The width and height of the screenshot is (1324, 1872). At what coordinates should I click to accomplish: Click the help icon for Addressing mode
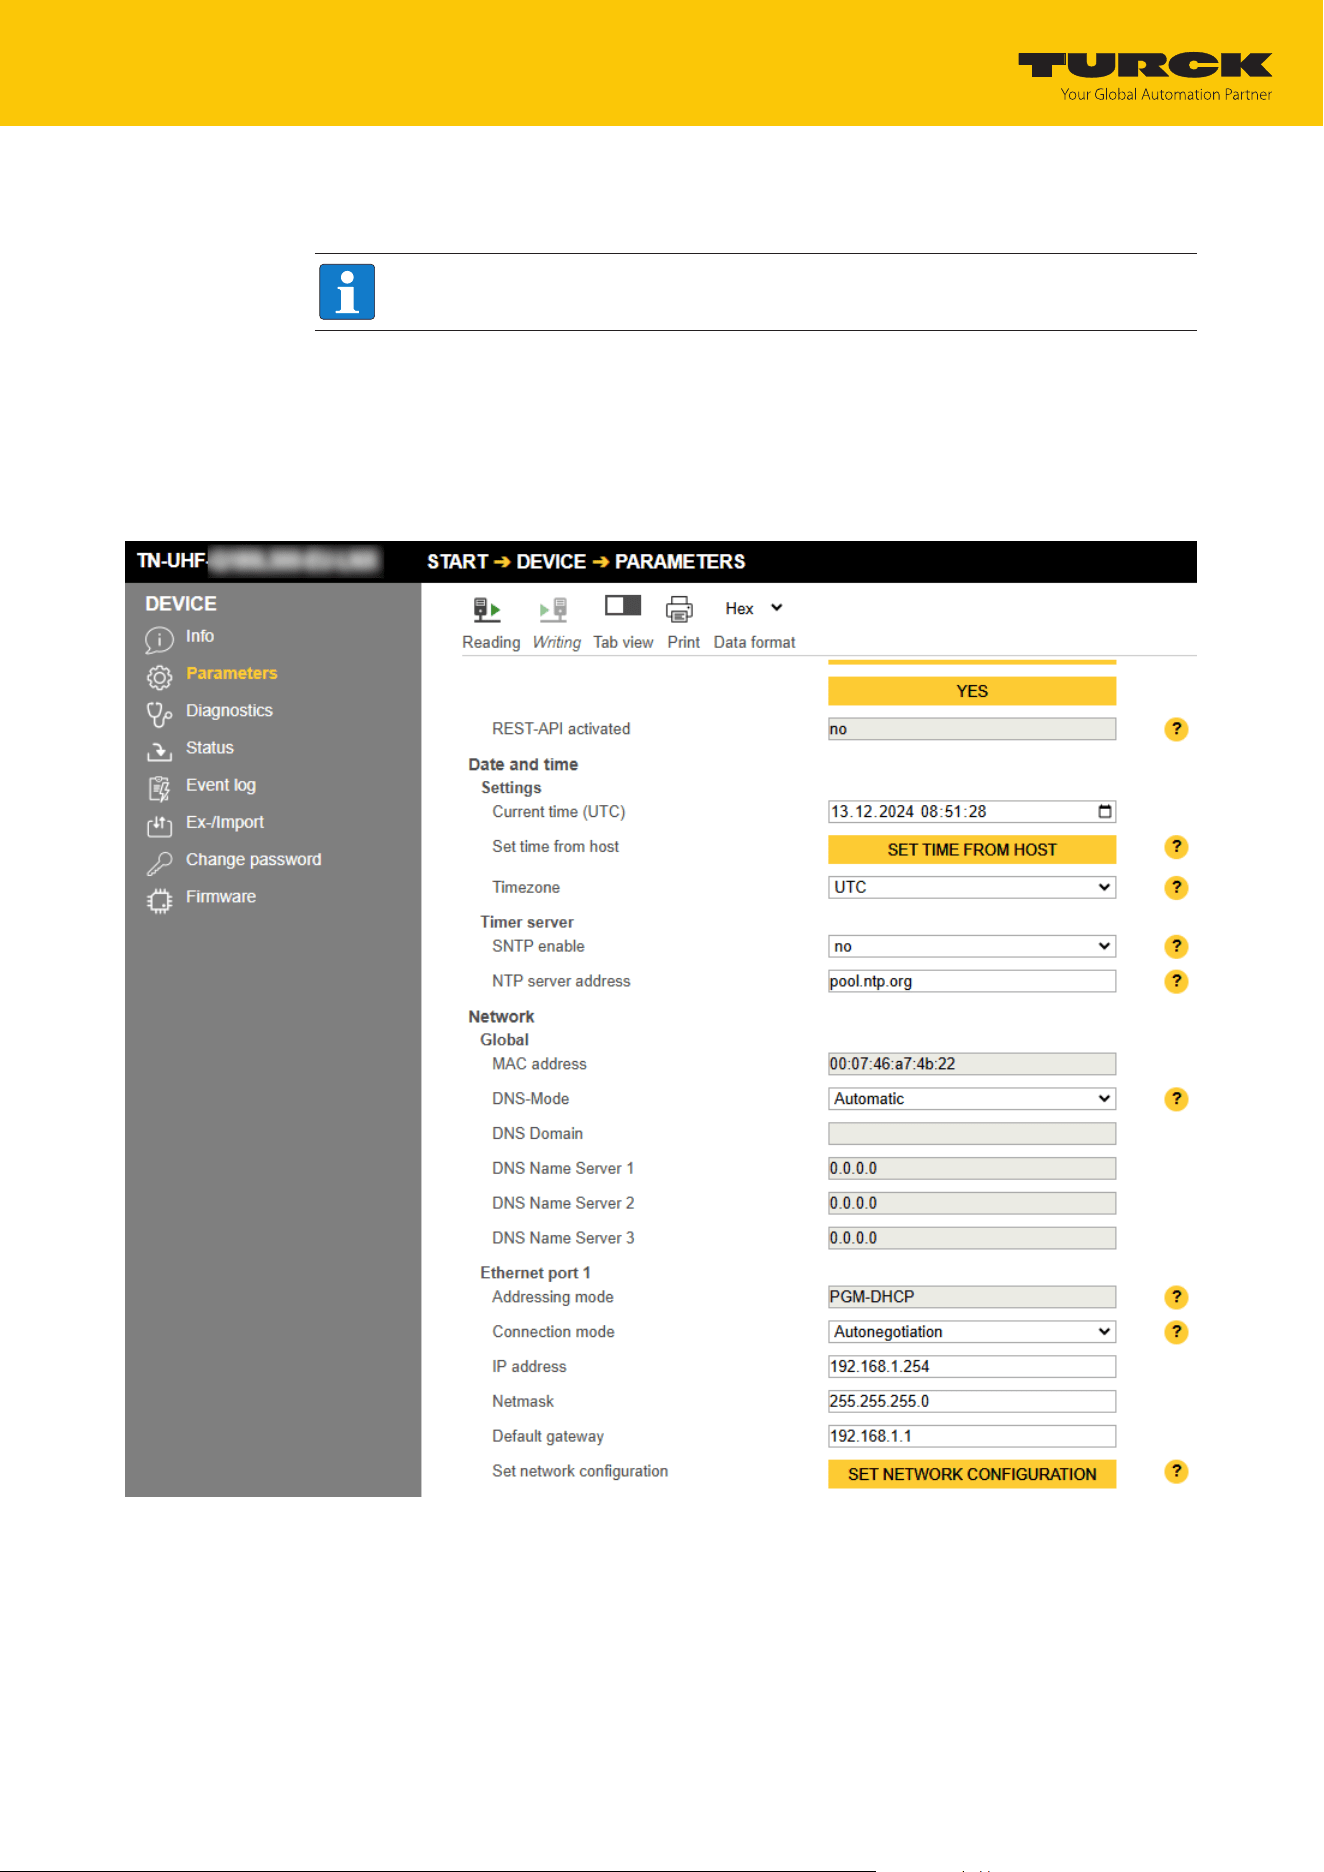click(x=1177, y=1297)
